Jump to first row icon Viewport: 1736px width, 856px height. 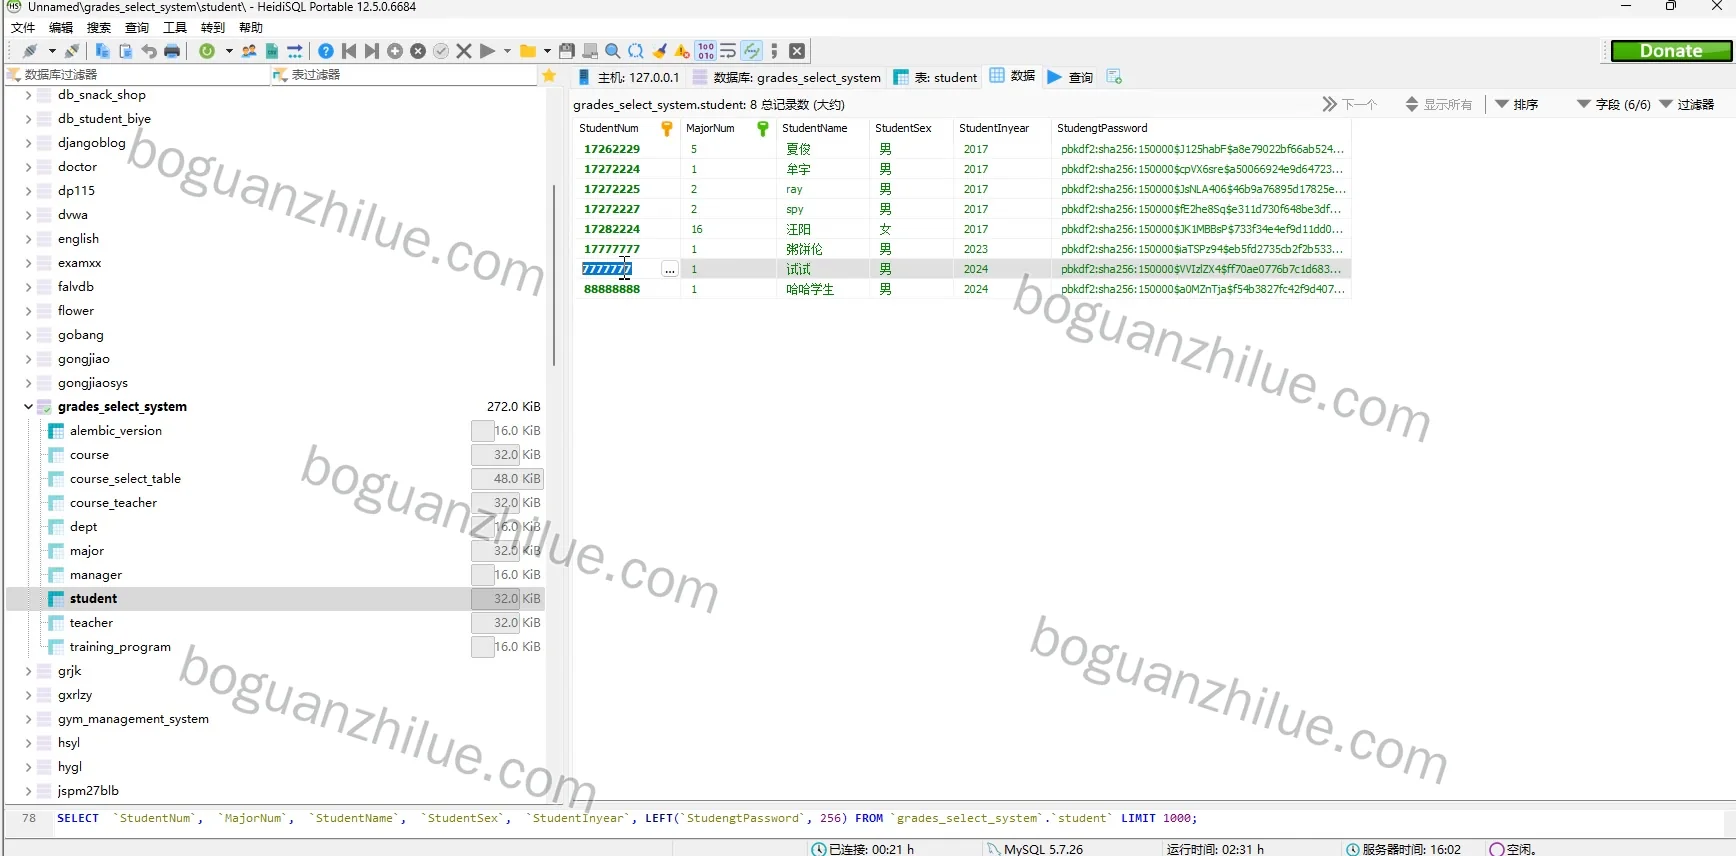pos(349,51)
